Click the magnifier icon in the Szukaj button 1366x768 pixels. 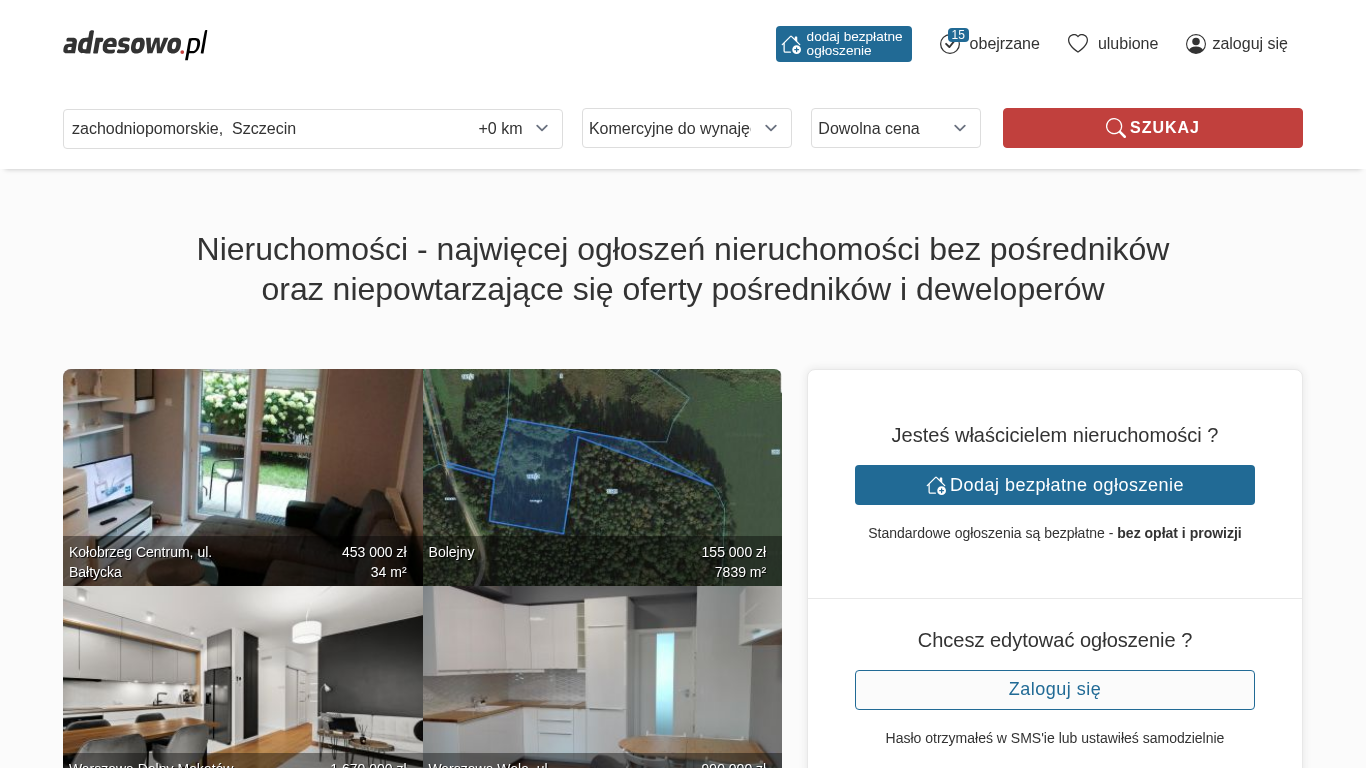(1115, 128)
